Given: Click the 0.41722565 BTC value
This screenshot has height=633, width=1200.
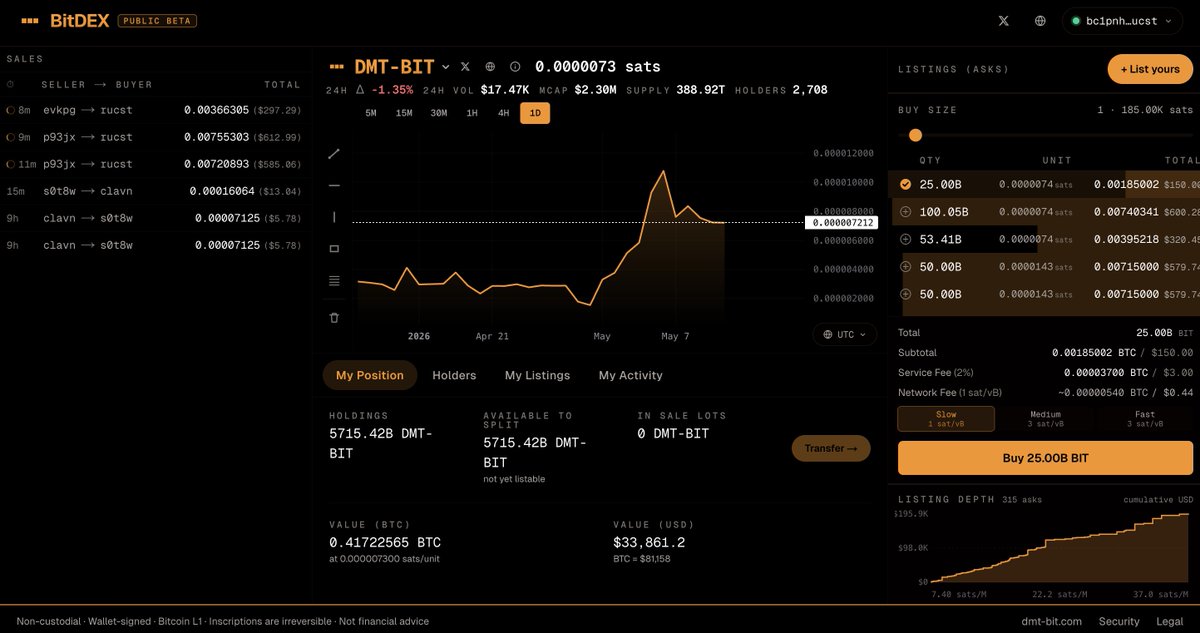Looking at the screenshot, I should 385,542.
